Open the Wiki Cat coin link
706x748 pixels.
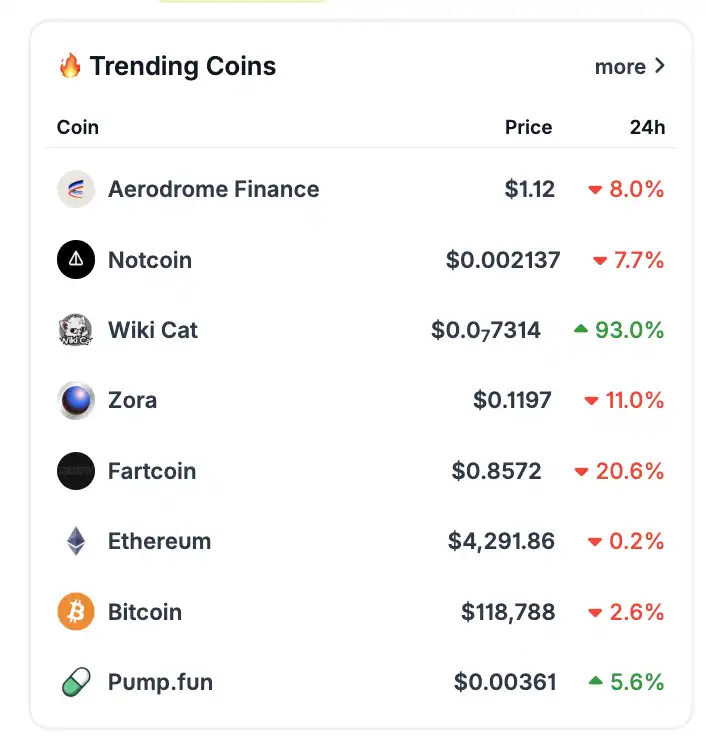pos(153,330)
